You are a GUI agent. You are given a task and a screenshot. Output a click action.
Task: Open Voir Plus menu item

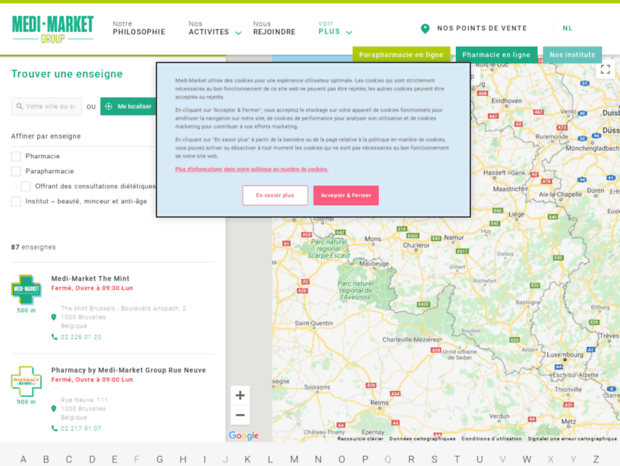tap(329, 28)
